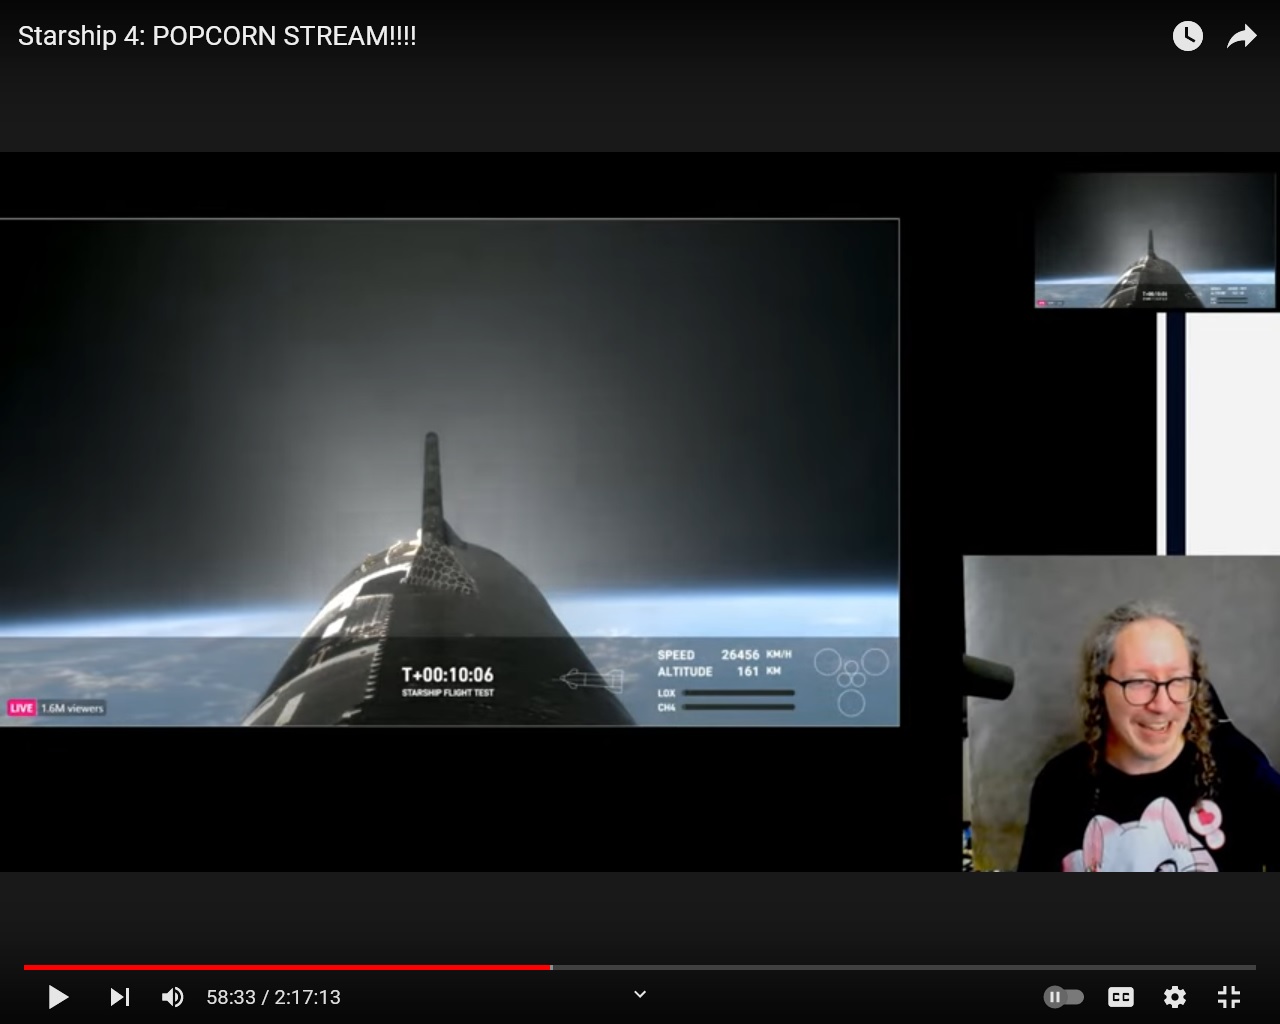Turn on closed captions

point(1121,997)
